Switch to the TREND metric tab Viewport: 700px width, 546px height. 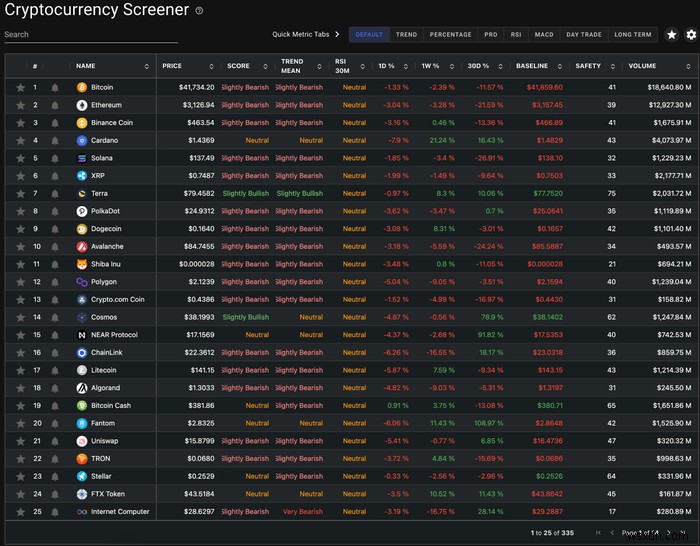[x=406, y=34]
